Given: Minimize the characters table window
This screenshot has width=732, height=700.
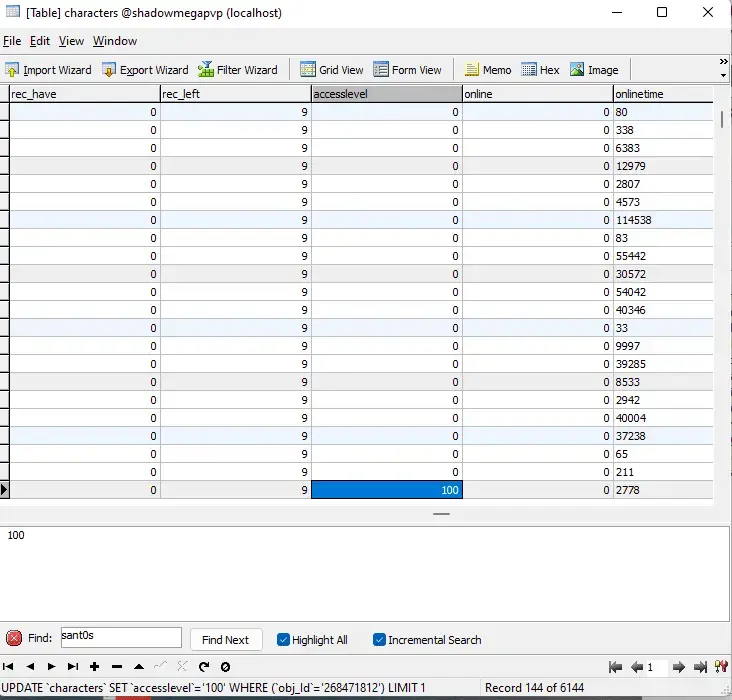Looking at the screenshot, I should point(617,12).
